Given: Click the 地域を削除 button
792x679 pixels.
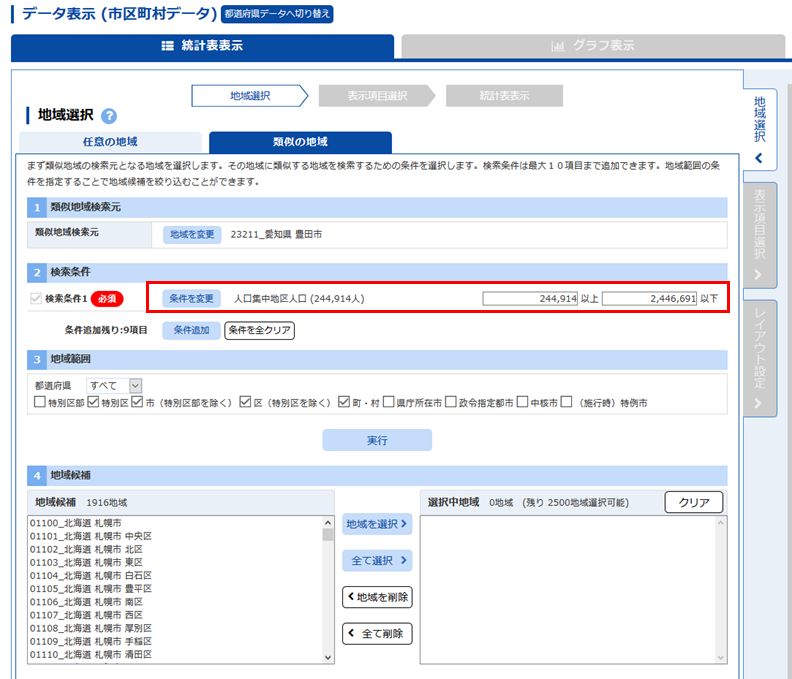Looking at the screenshot, I should click(x=377, y=597).
